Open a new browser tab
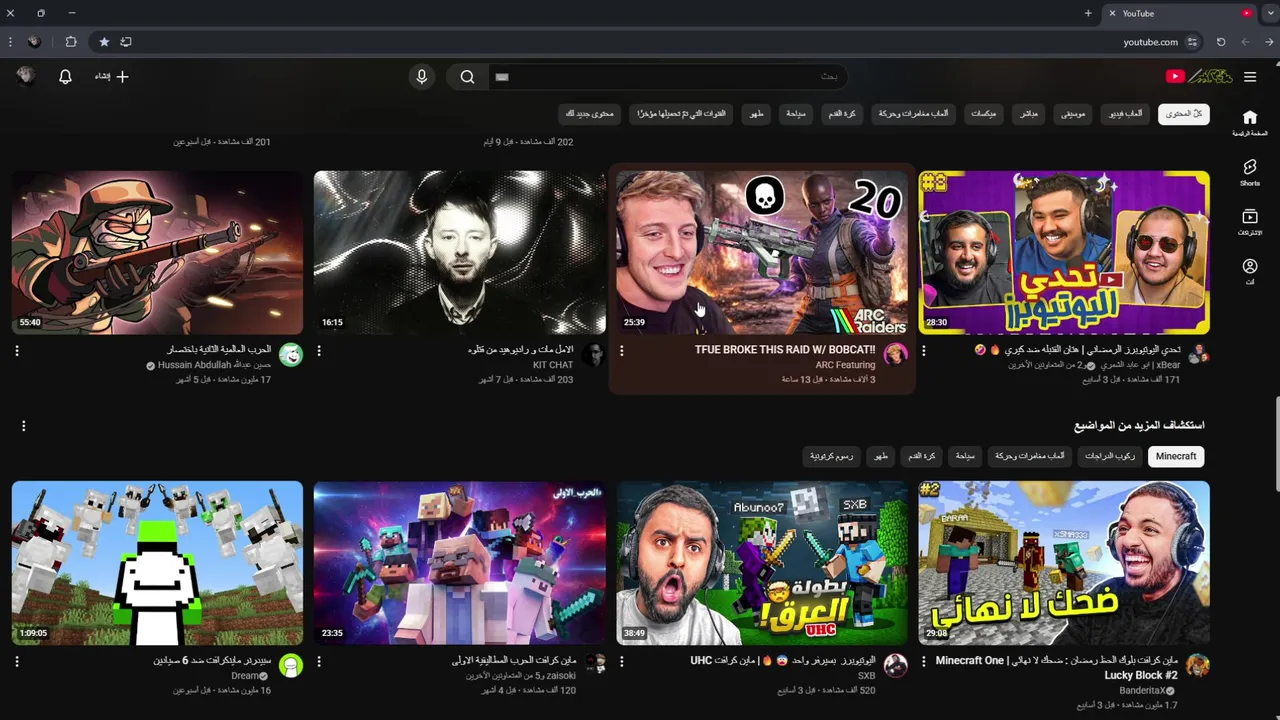1280x720 pixels. click(x=1088, y=13)
